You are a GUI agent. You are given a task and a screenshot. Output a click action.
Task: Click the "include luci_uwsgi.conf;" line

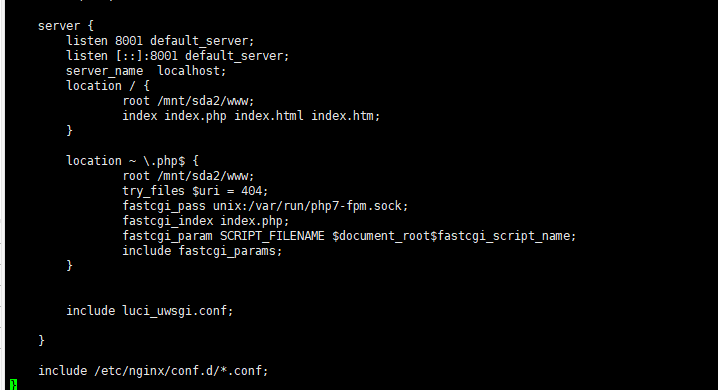150,311
